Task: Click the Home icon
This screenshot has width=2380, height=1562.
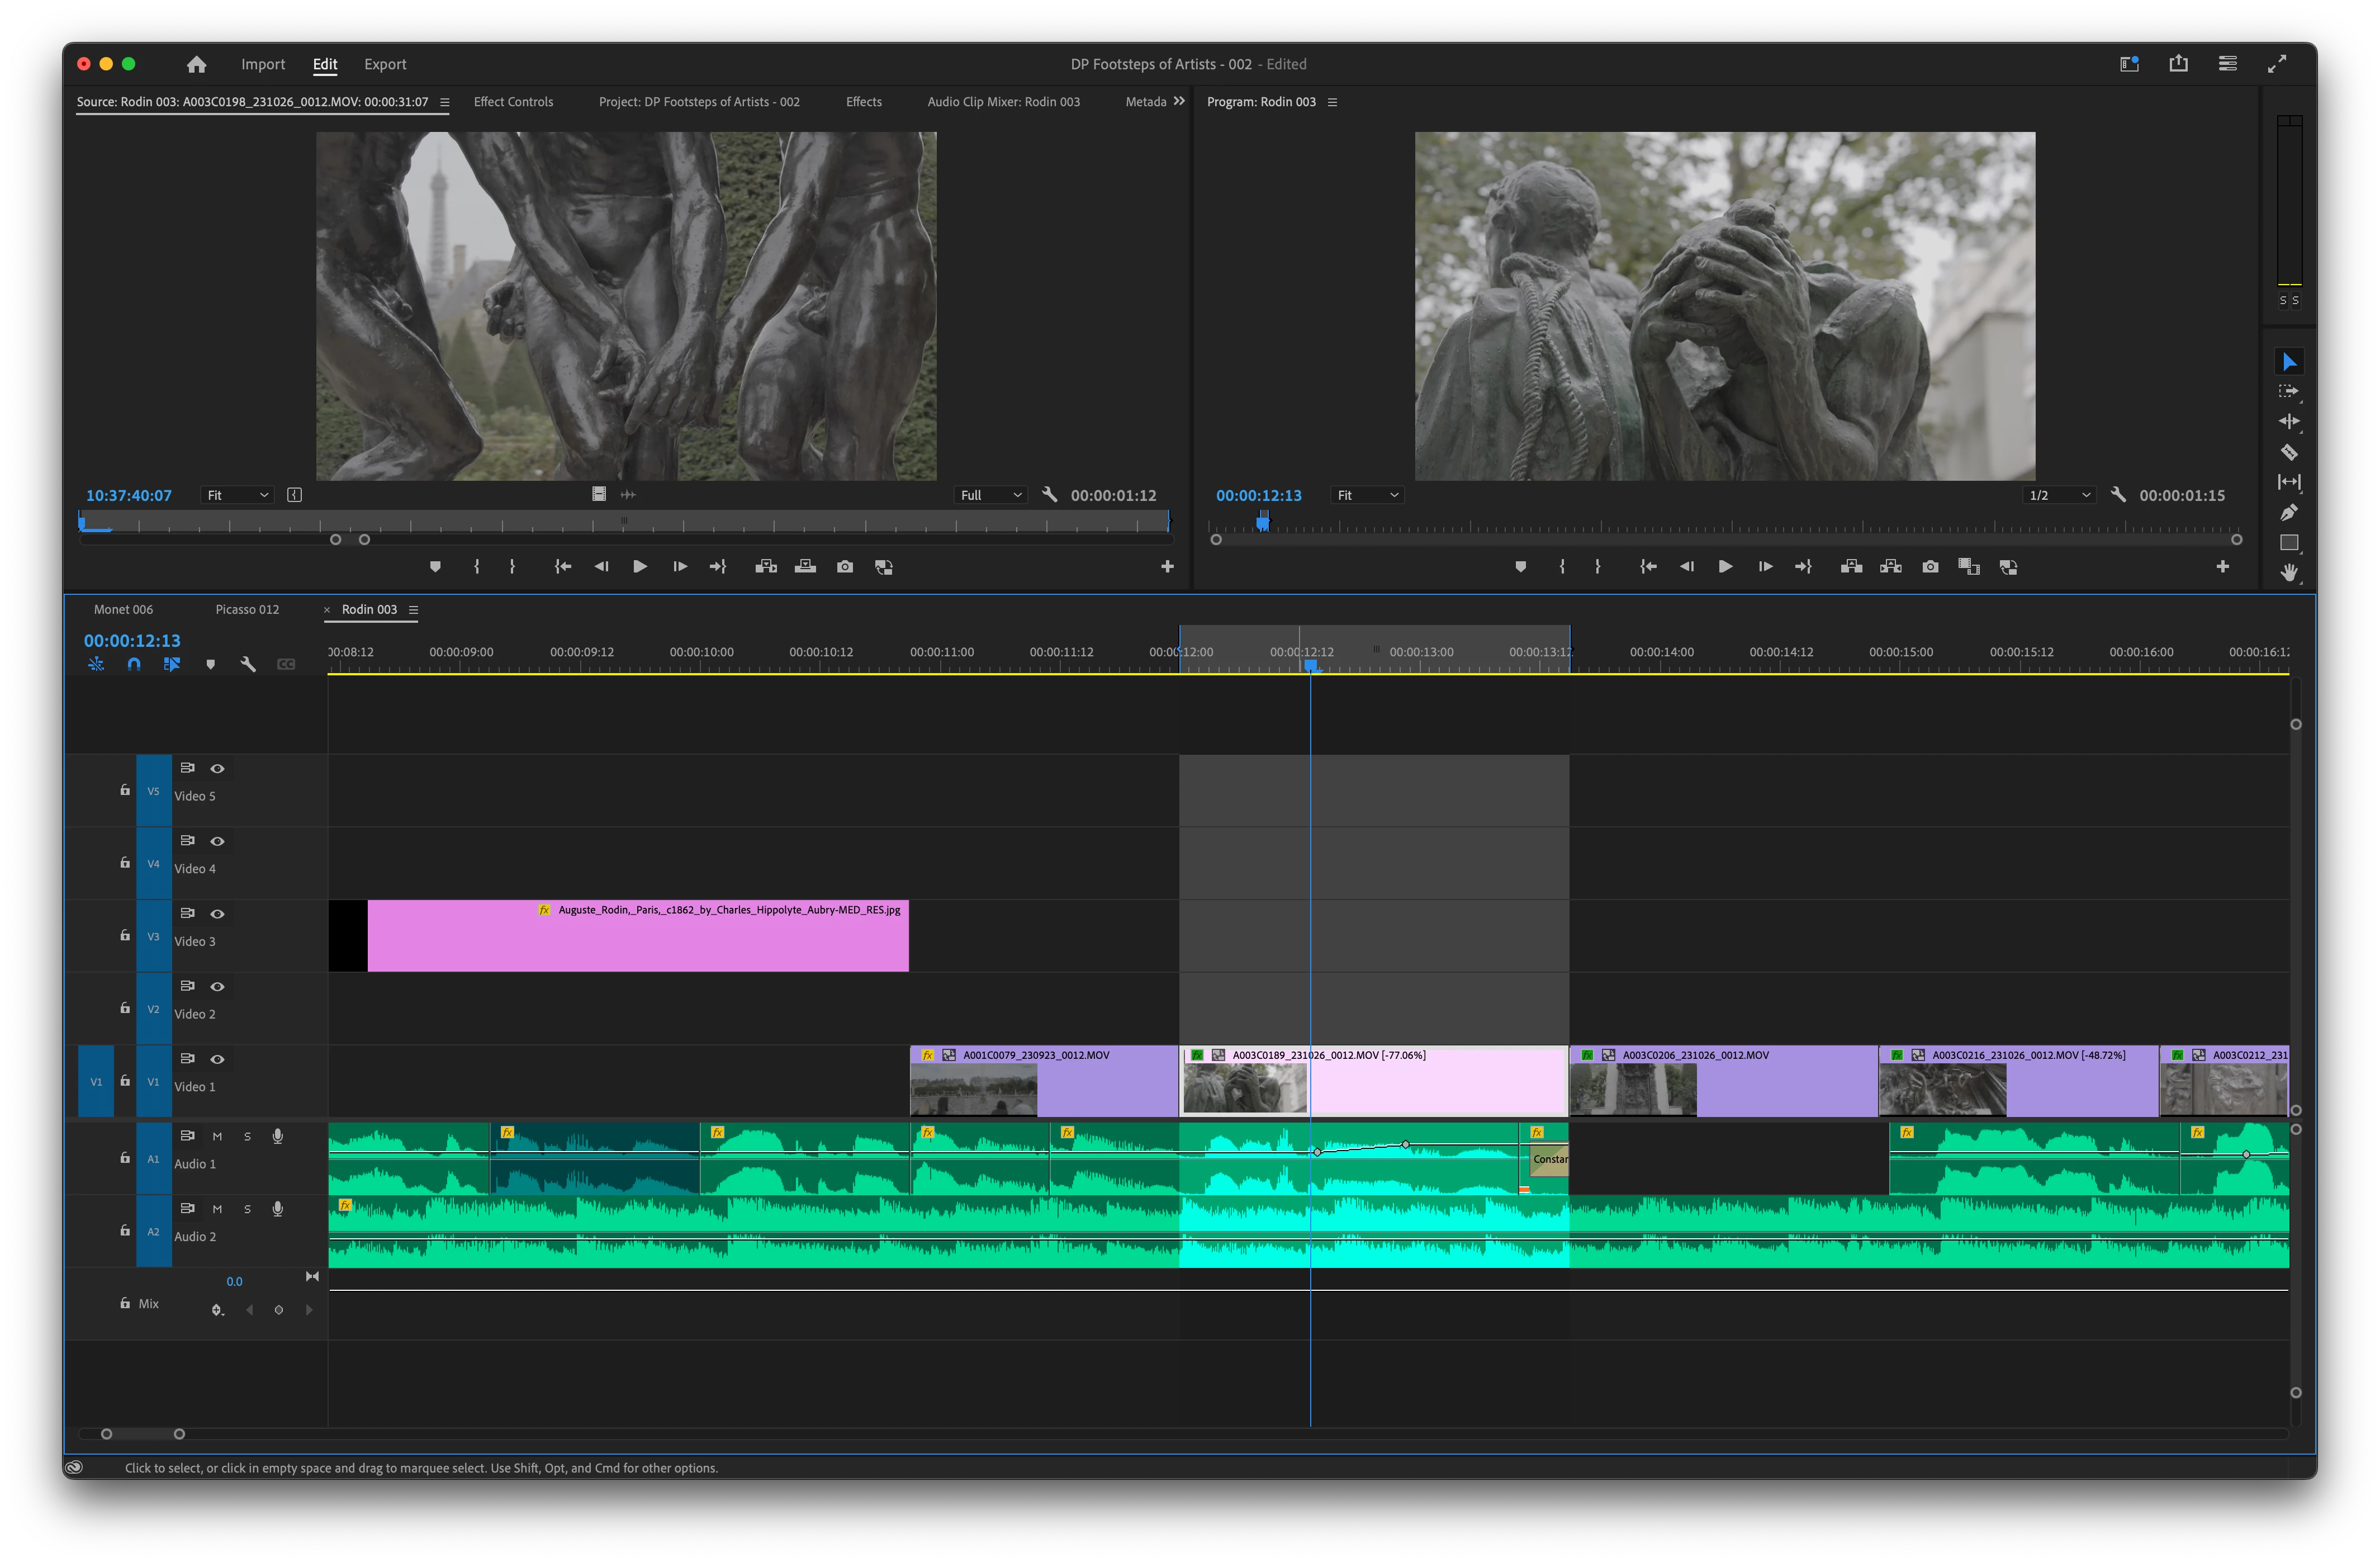Action: coord(196,64)
